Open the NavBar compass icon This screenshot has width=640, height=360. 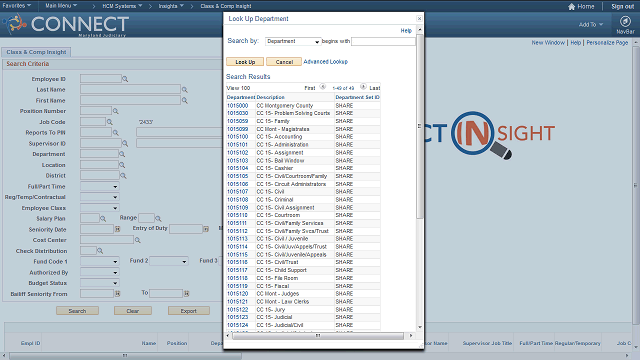pos(625,21)
